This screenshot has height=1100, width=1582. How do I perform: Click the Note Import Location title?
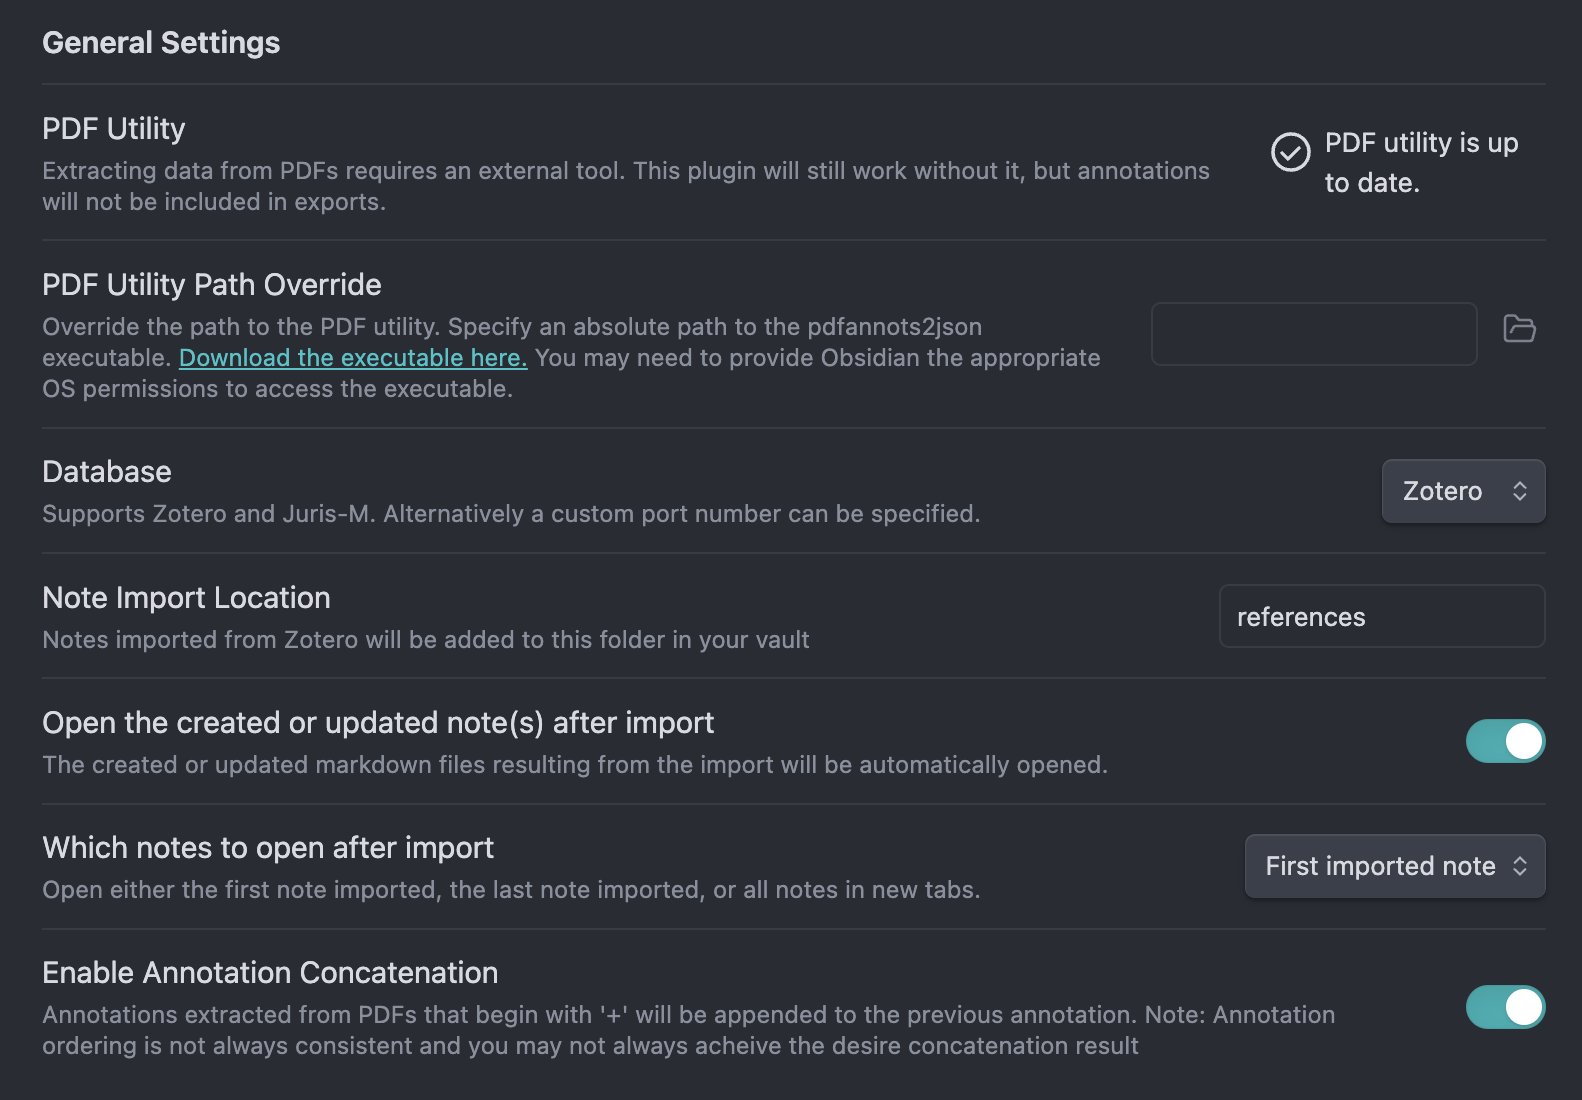(186, 598)
